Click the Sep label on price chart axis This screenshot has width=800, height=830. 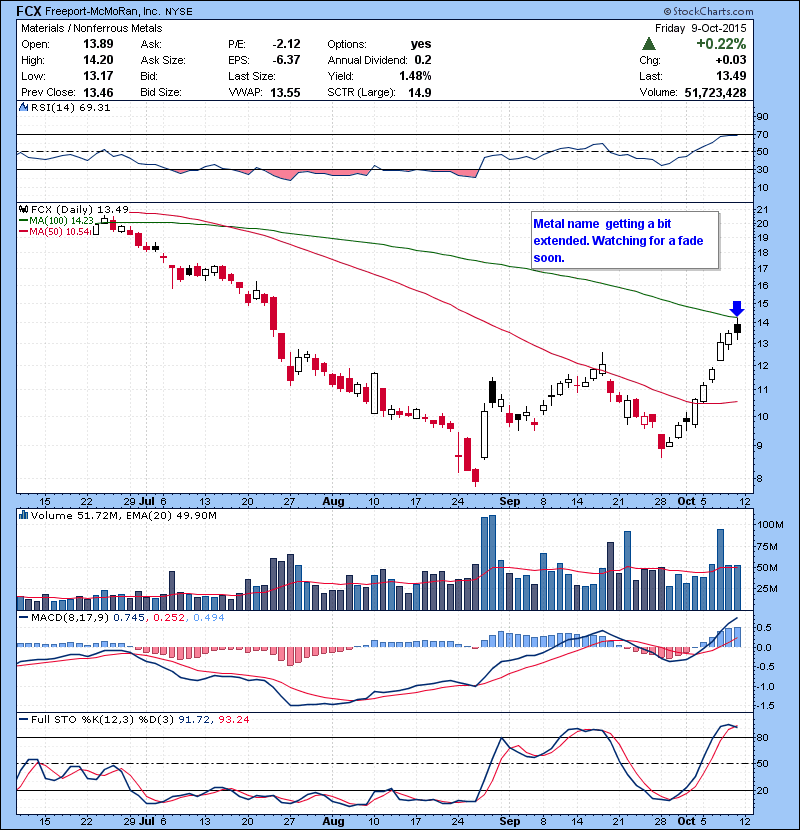[509, 501]
